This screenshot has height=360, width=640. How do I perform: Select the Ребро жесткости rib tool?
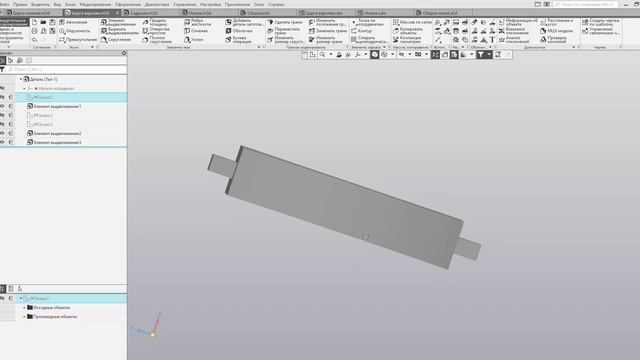197,22
